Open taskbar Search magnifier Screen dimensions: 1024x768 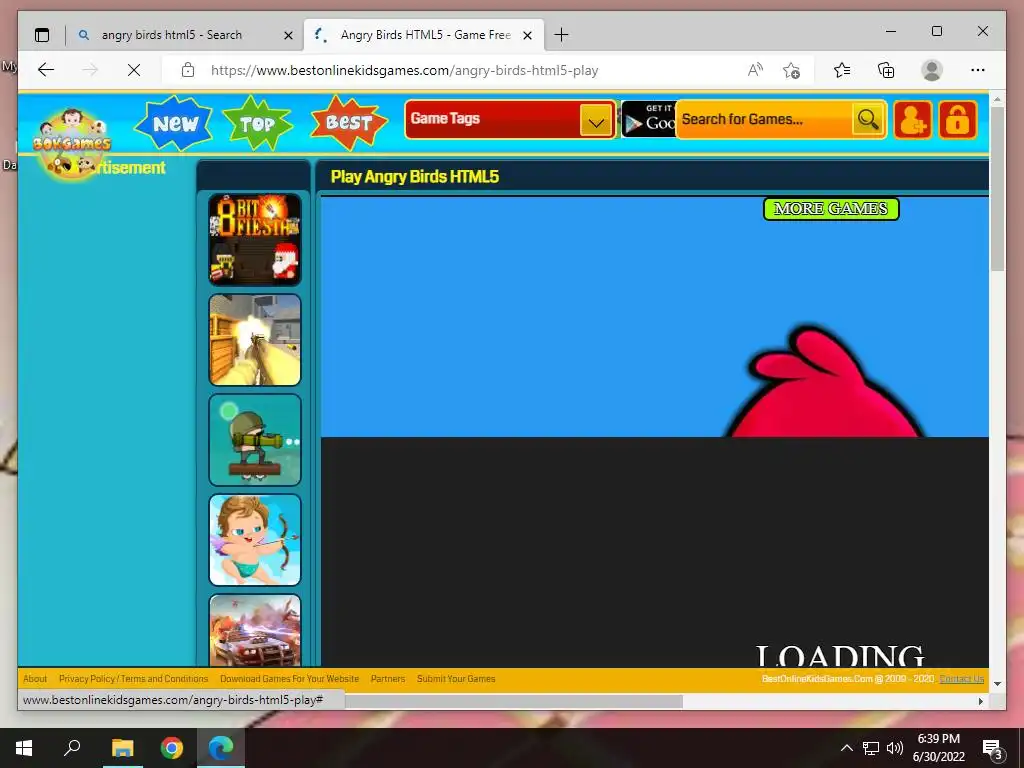tap(72, 748)
